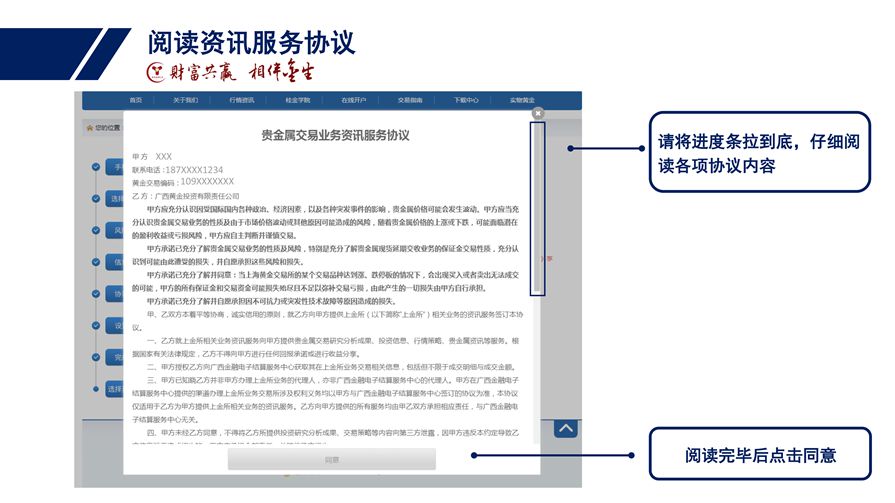Click the checkmark icon beside the 协 step
The image size is (895, 503).
click(x=96, y=293)
